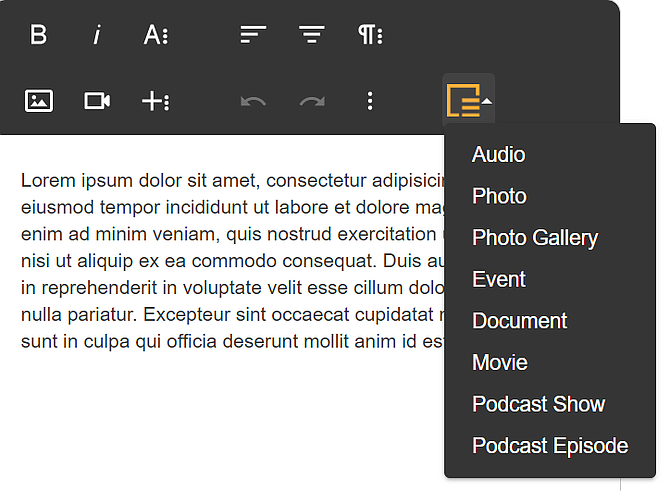Screen dimensions: 670x491
Task: Open paragraph format options
Action: click(x=370, y=35)
